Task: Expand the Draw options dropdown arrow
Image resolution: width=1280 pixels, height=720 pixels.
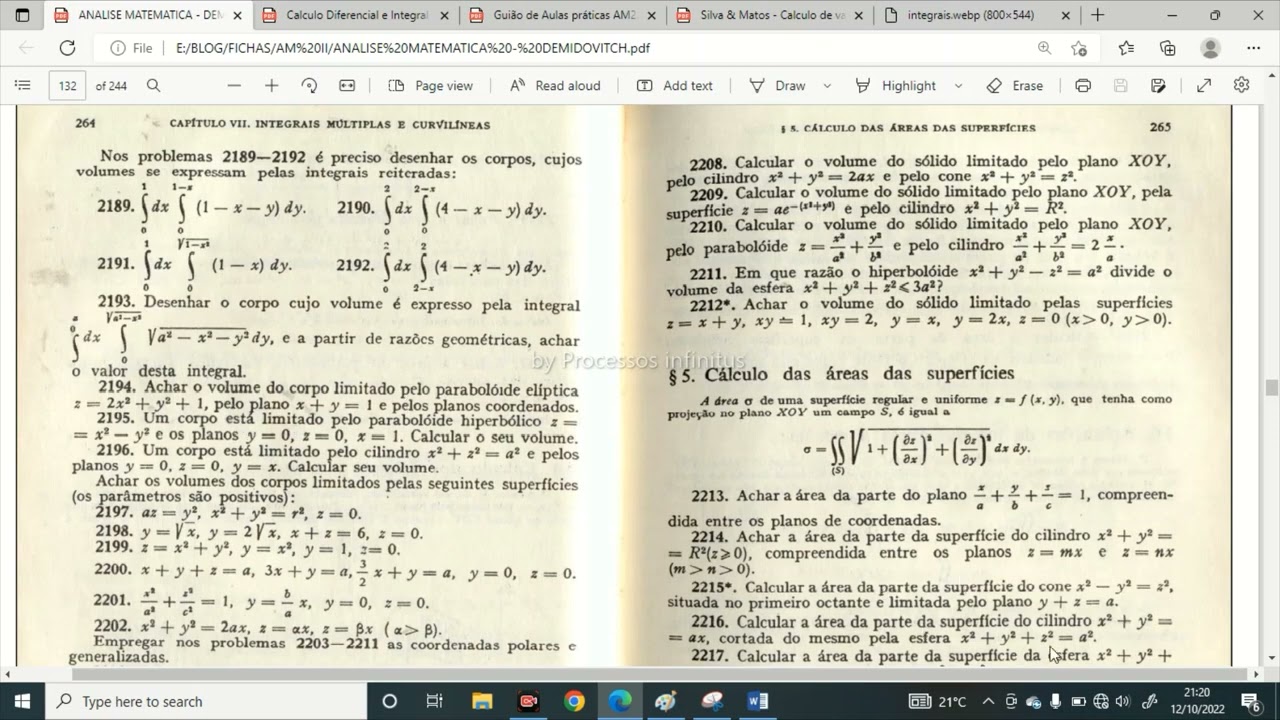Action: 828,86
